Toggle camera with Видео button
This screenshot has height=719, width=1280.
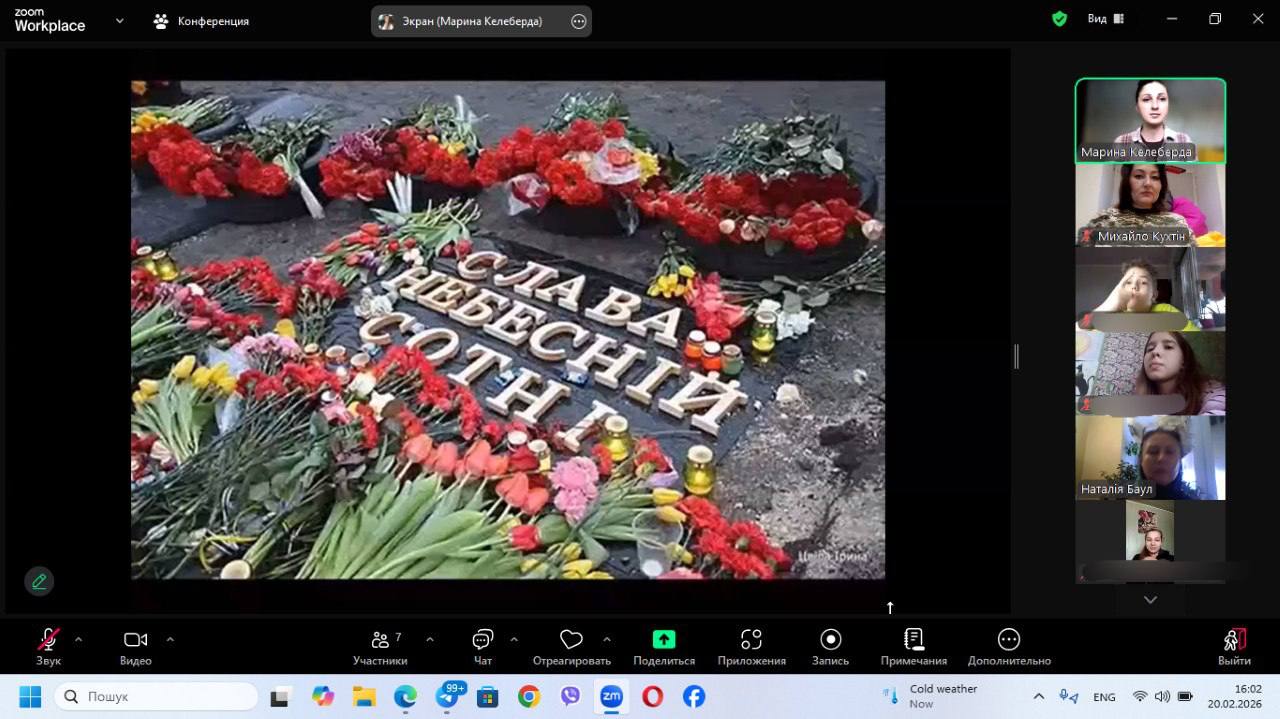pos(135,640)
